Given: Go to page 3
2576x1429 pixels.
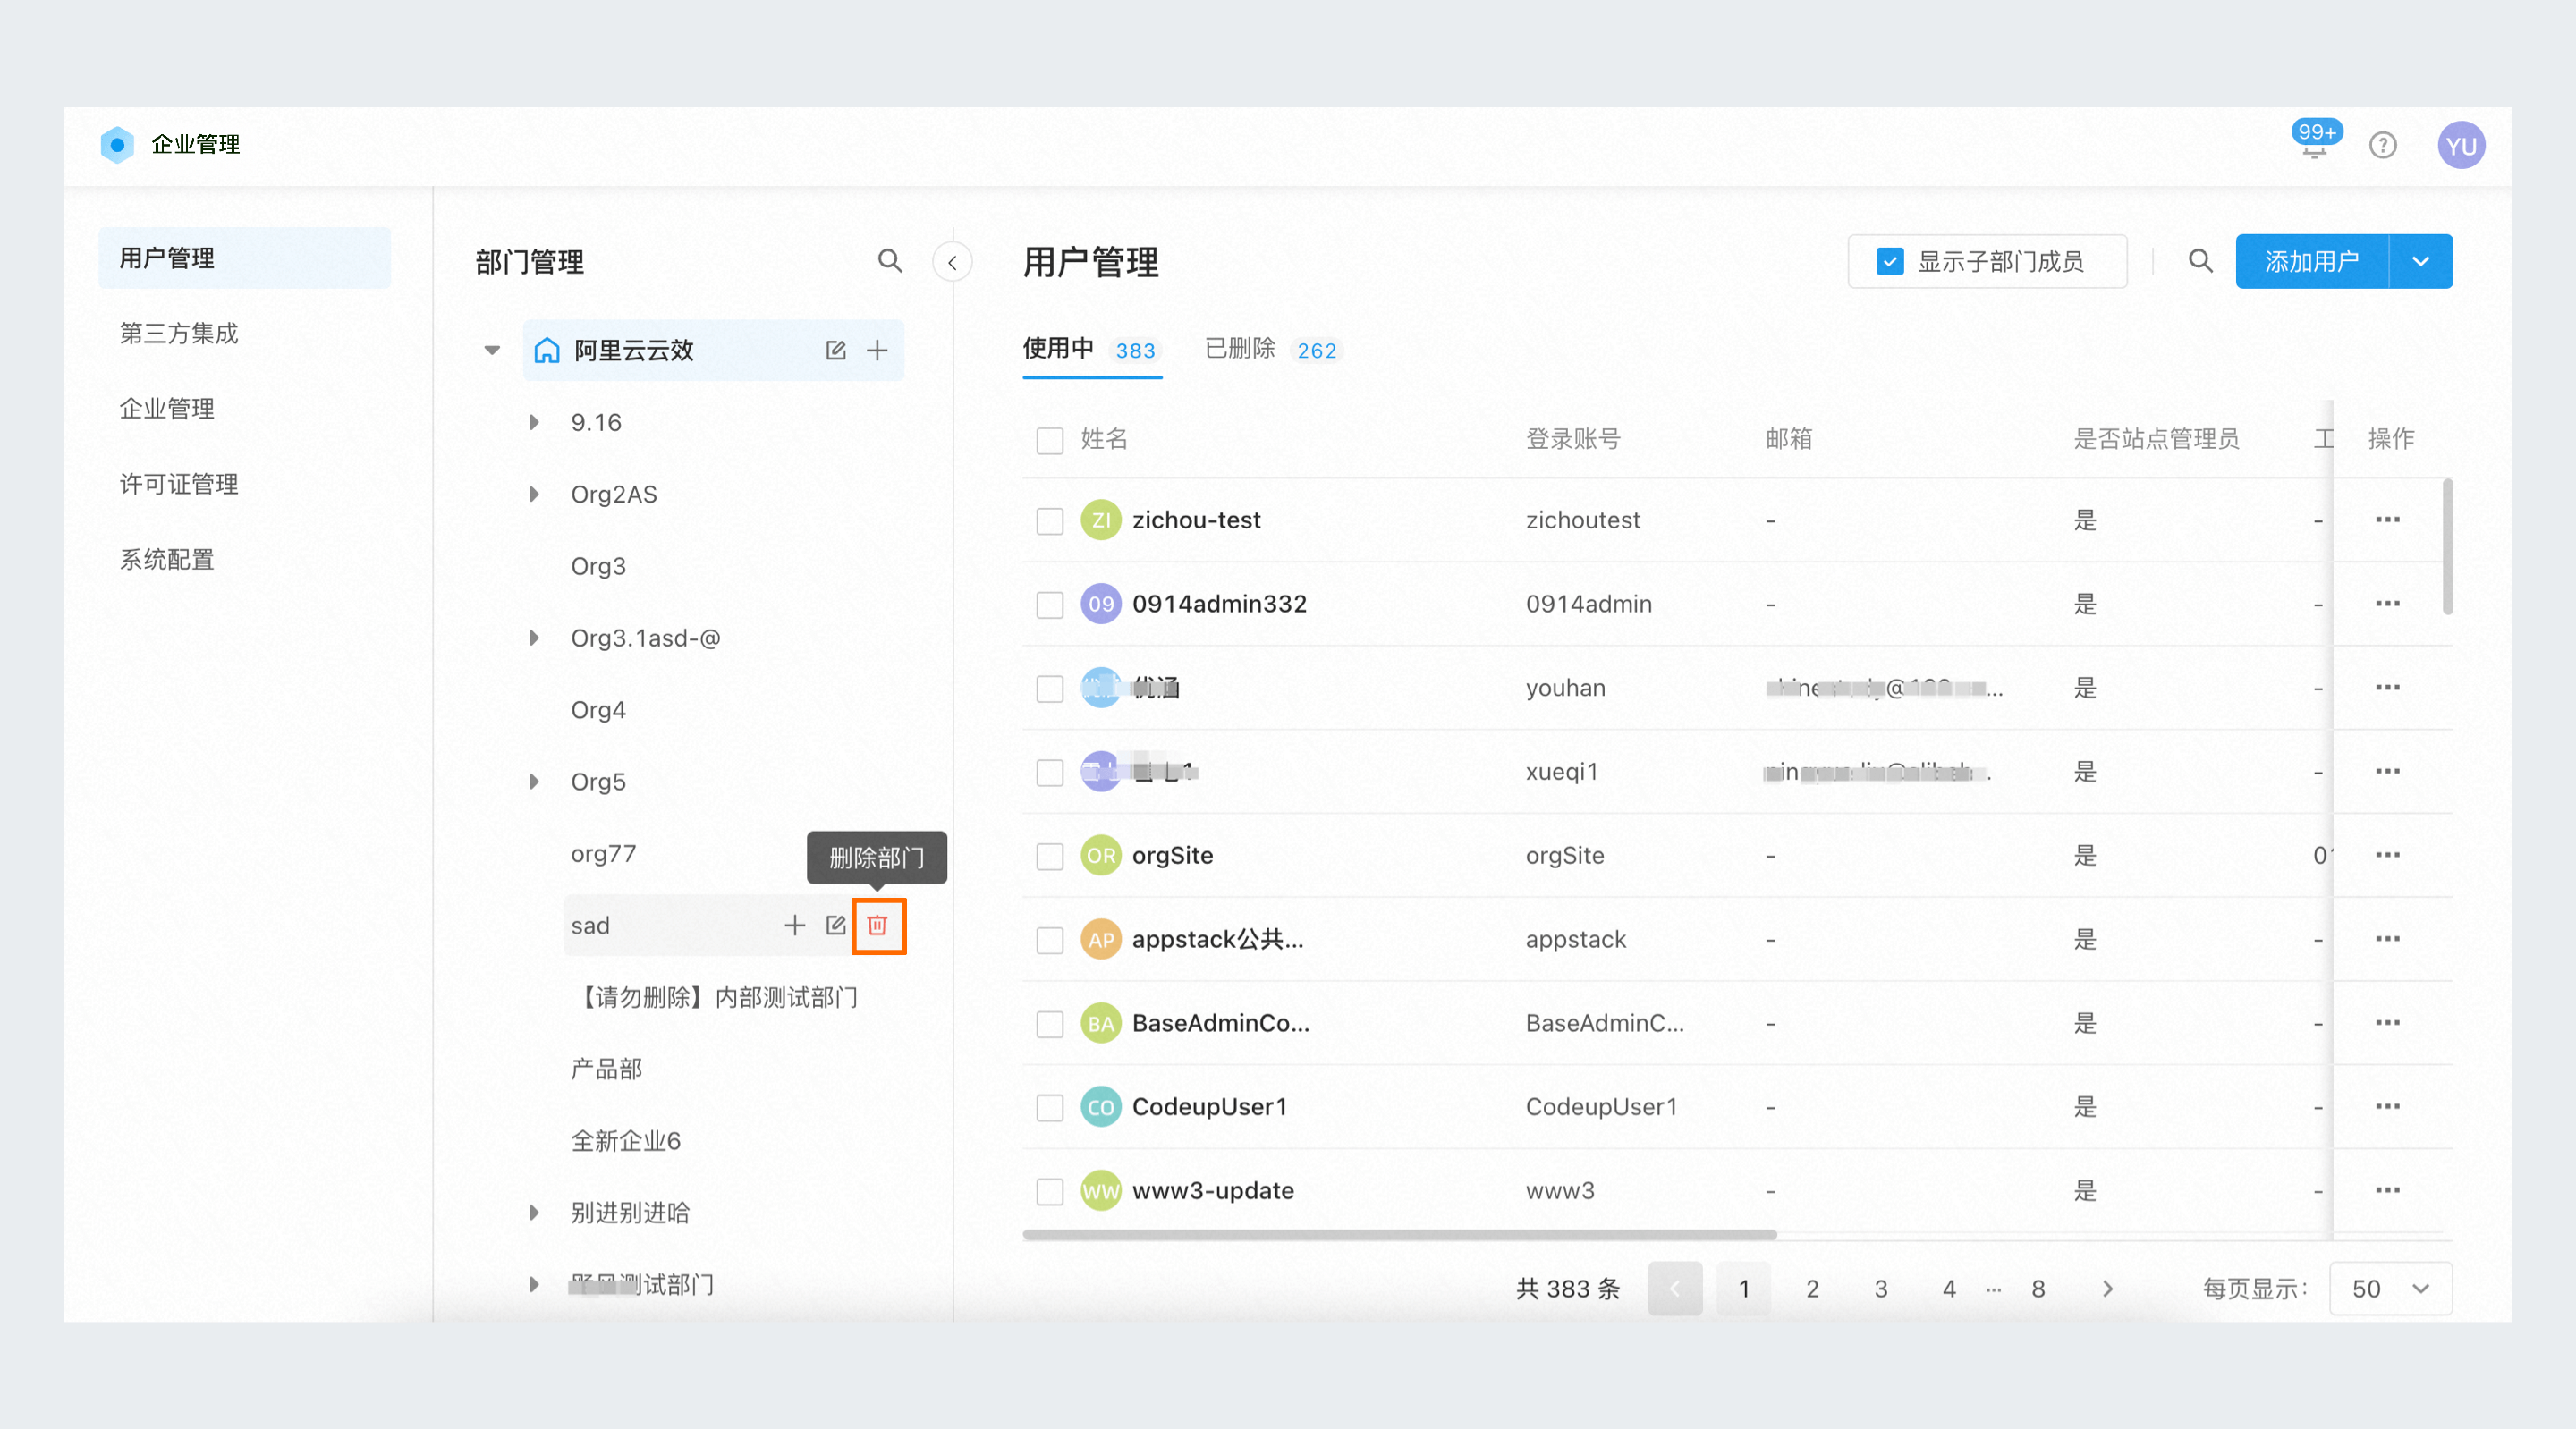Looking at the screenshot, I should coord(1880,1288).
